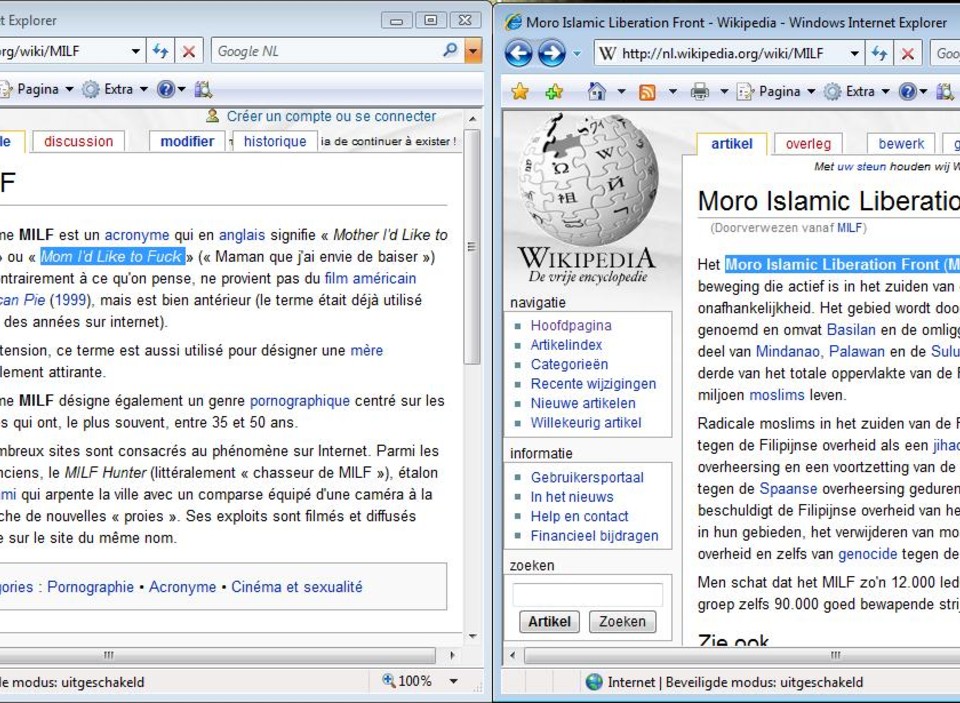Viewport: 960px width, 703px height.
Task: Click the Add to Favorites star-plus icon
Action: (x=554, y=92)
